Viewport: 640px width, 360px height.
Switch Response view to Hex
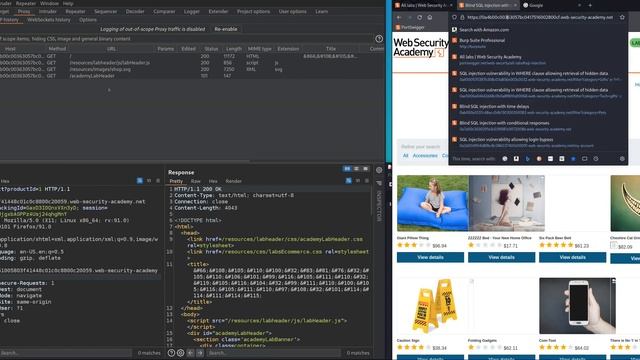213,181
